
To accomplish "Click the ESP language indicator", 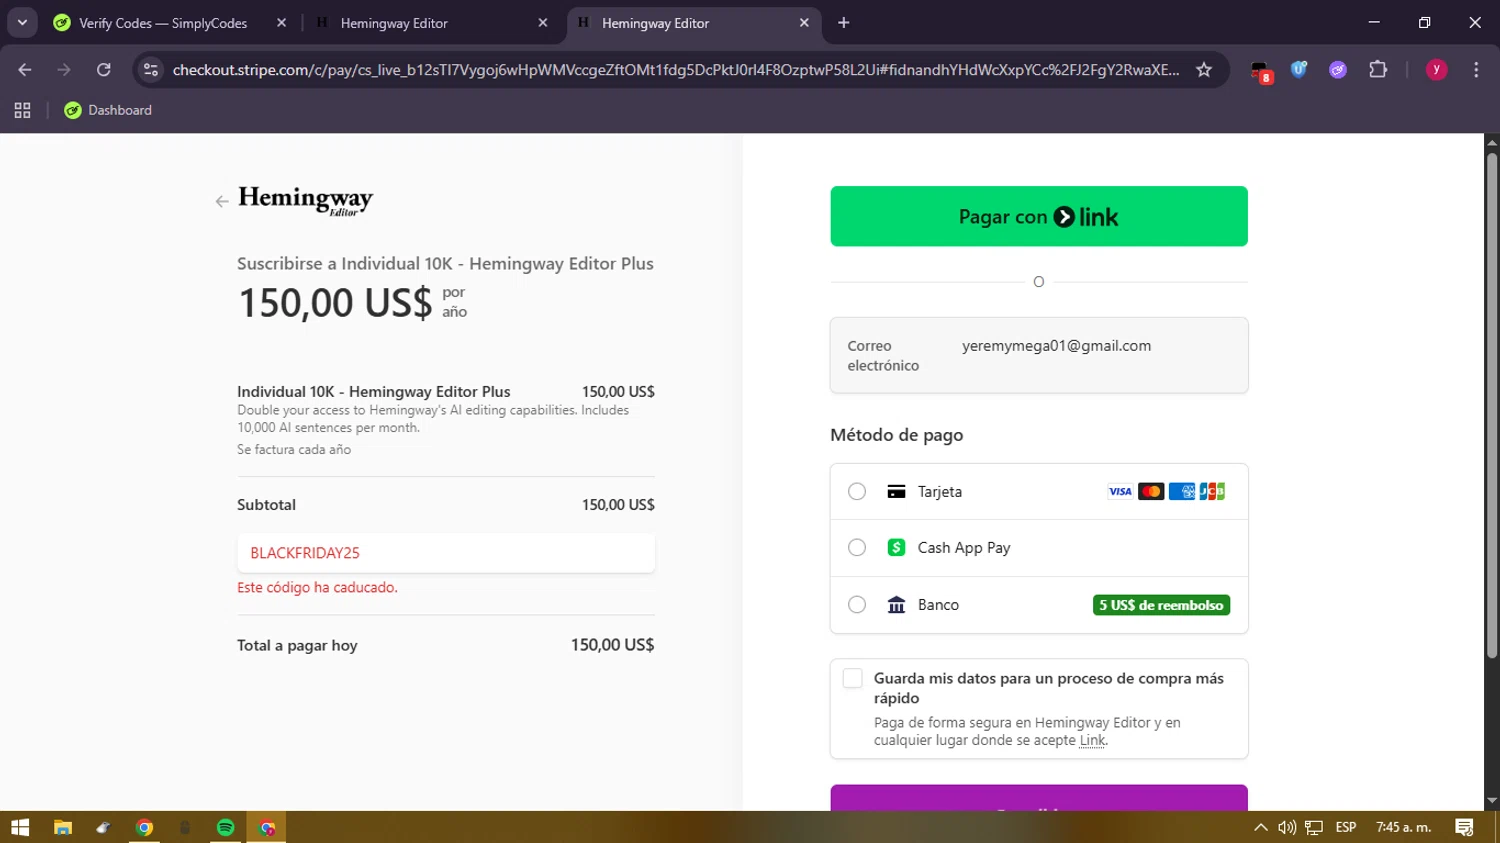I will pos(1346,827).
